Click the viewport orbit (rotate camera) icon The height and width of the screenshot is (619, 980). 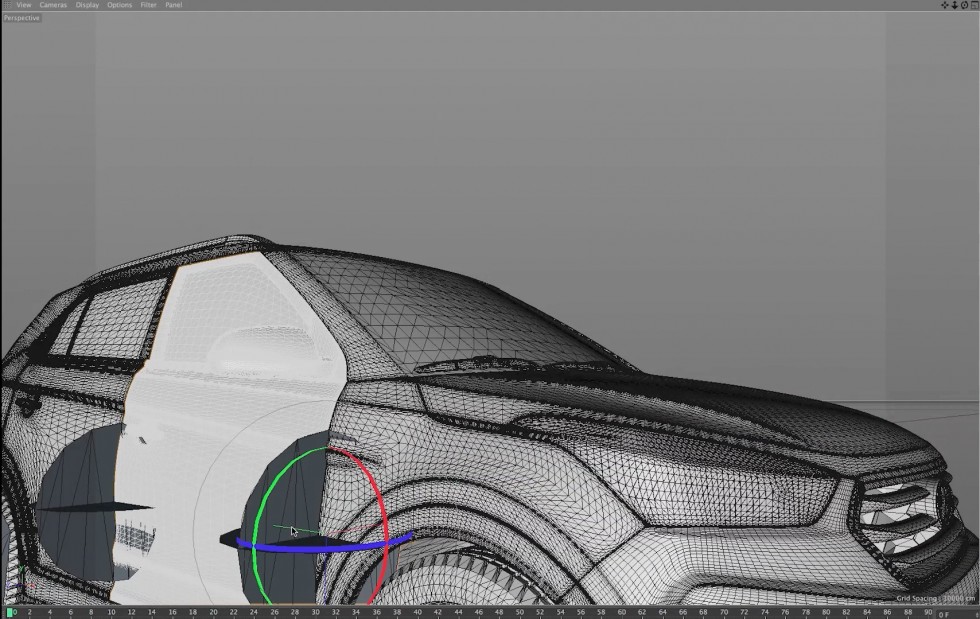(x=964, y=5)
